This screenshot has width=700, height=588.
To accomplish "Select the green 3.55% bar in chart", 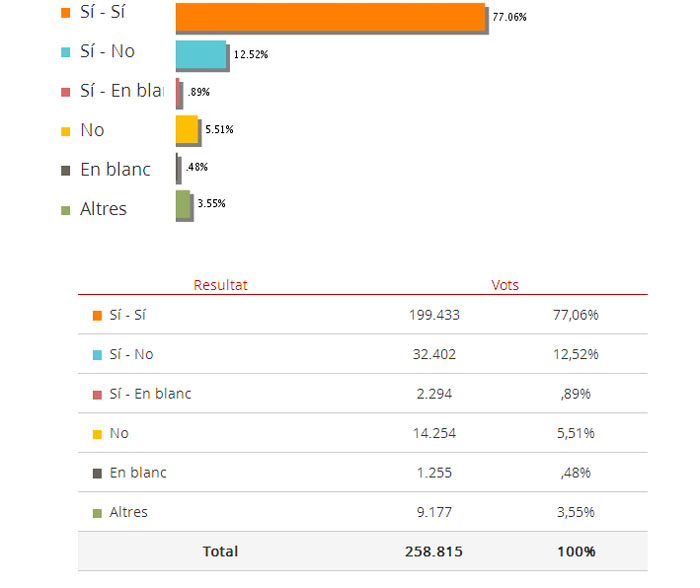I will 183,204.
